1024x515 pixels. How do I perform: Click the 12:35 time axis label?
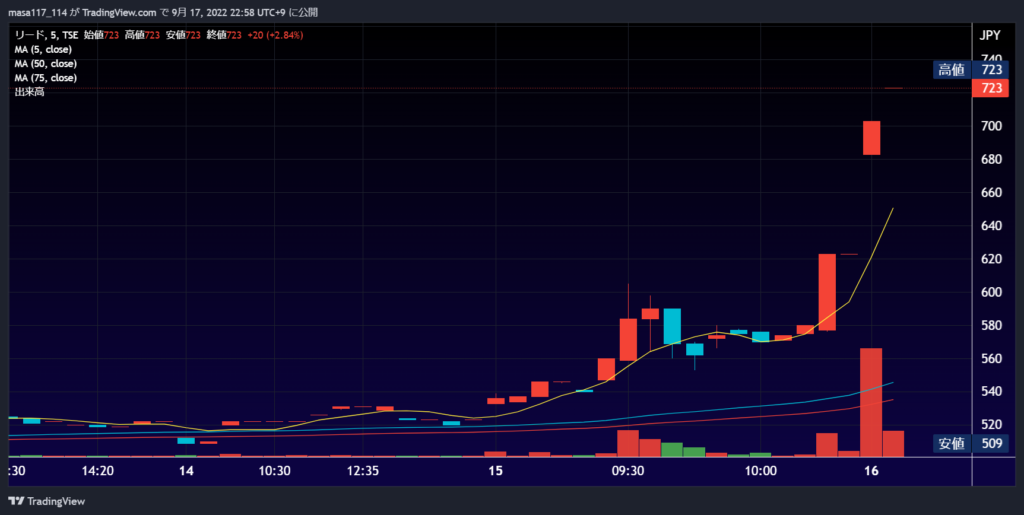pos(363,471)
